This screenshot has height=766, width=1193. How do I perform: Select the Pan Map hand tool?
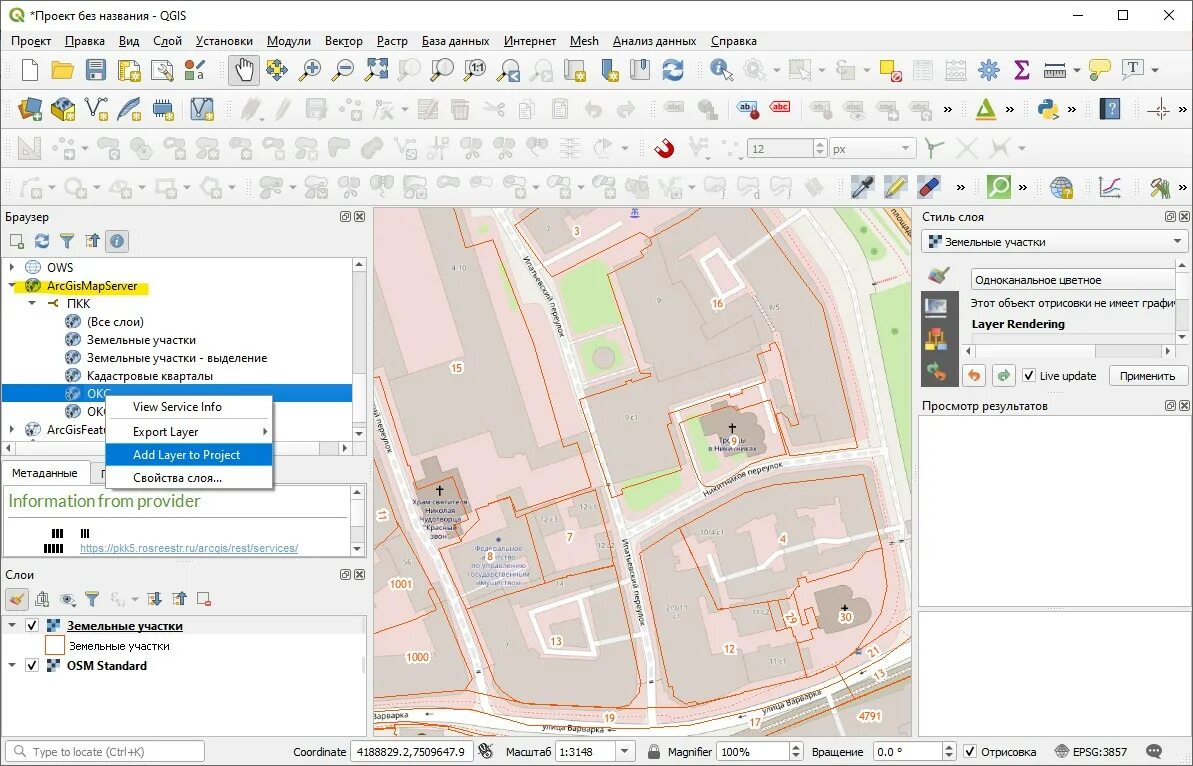(243, 70)
